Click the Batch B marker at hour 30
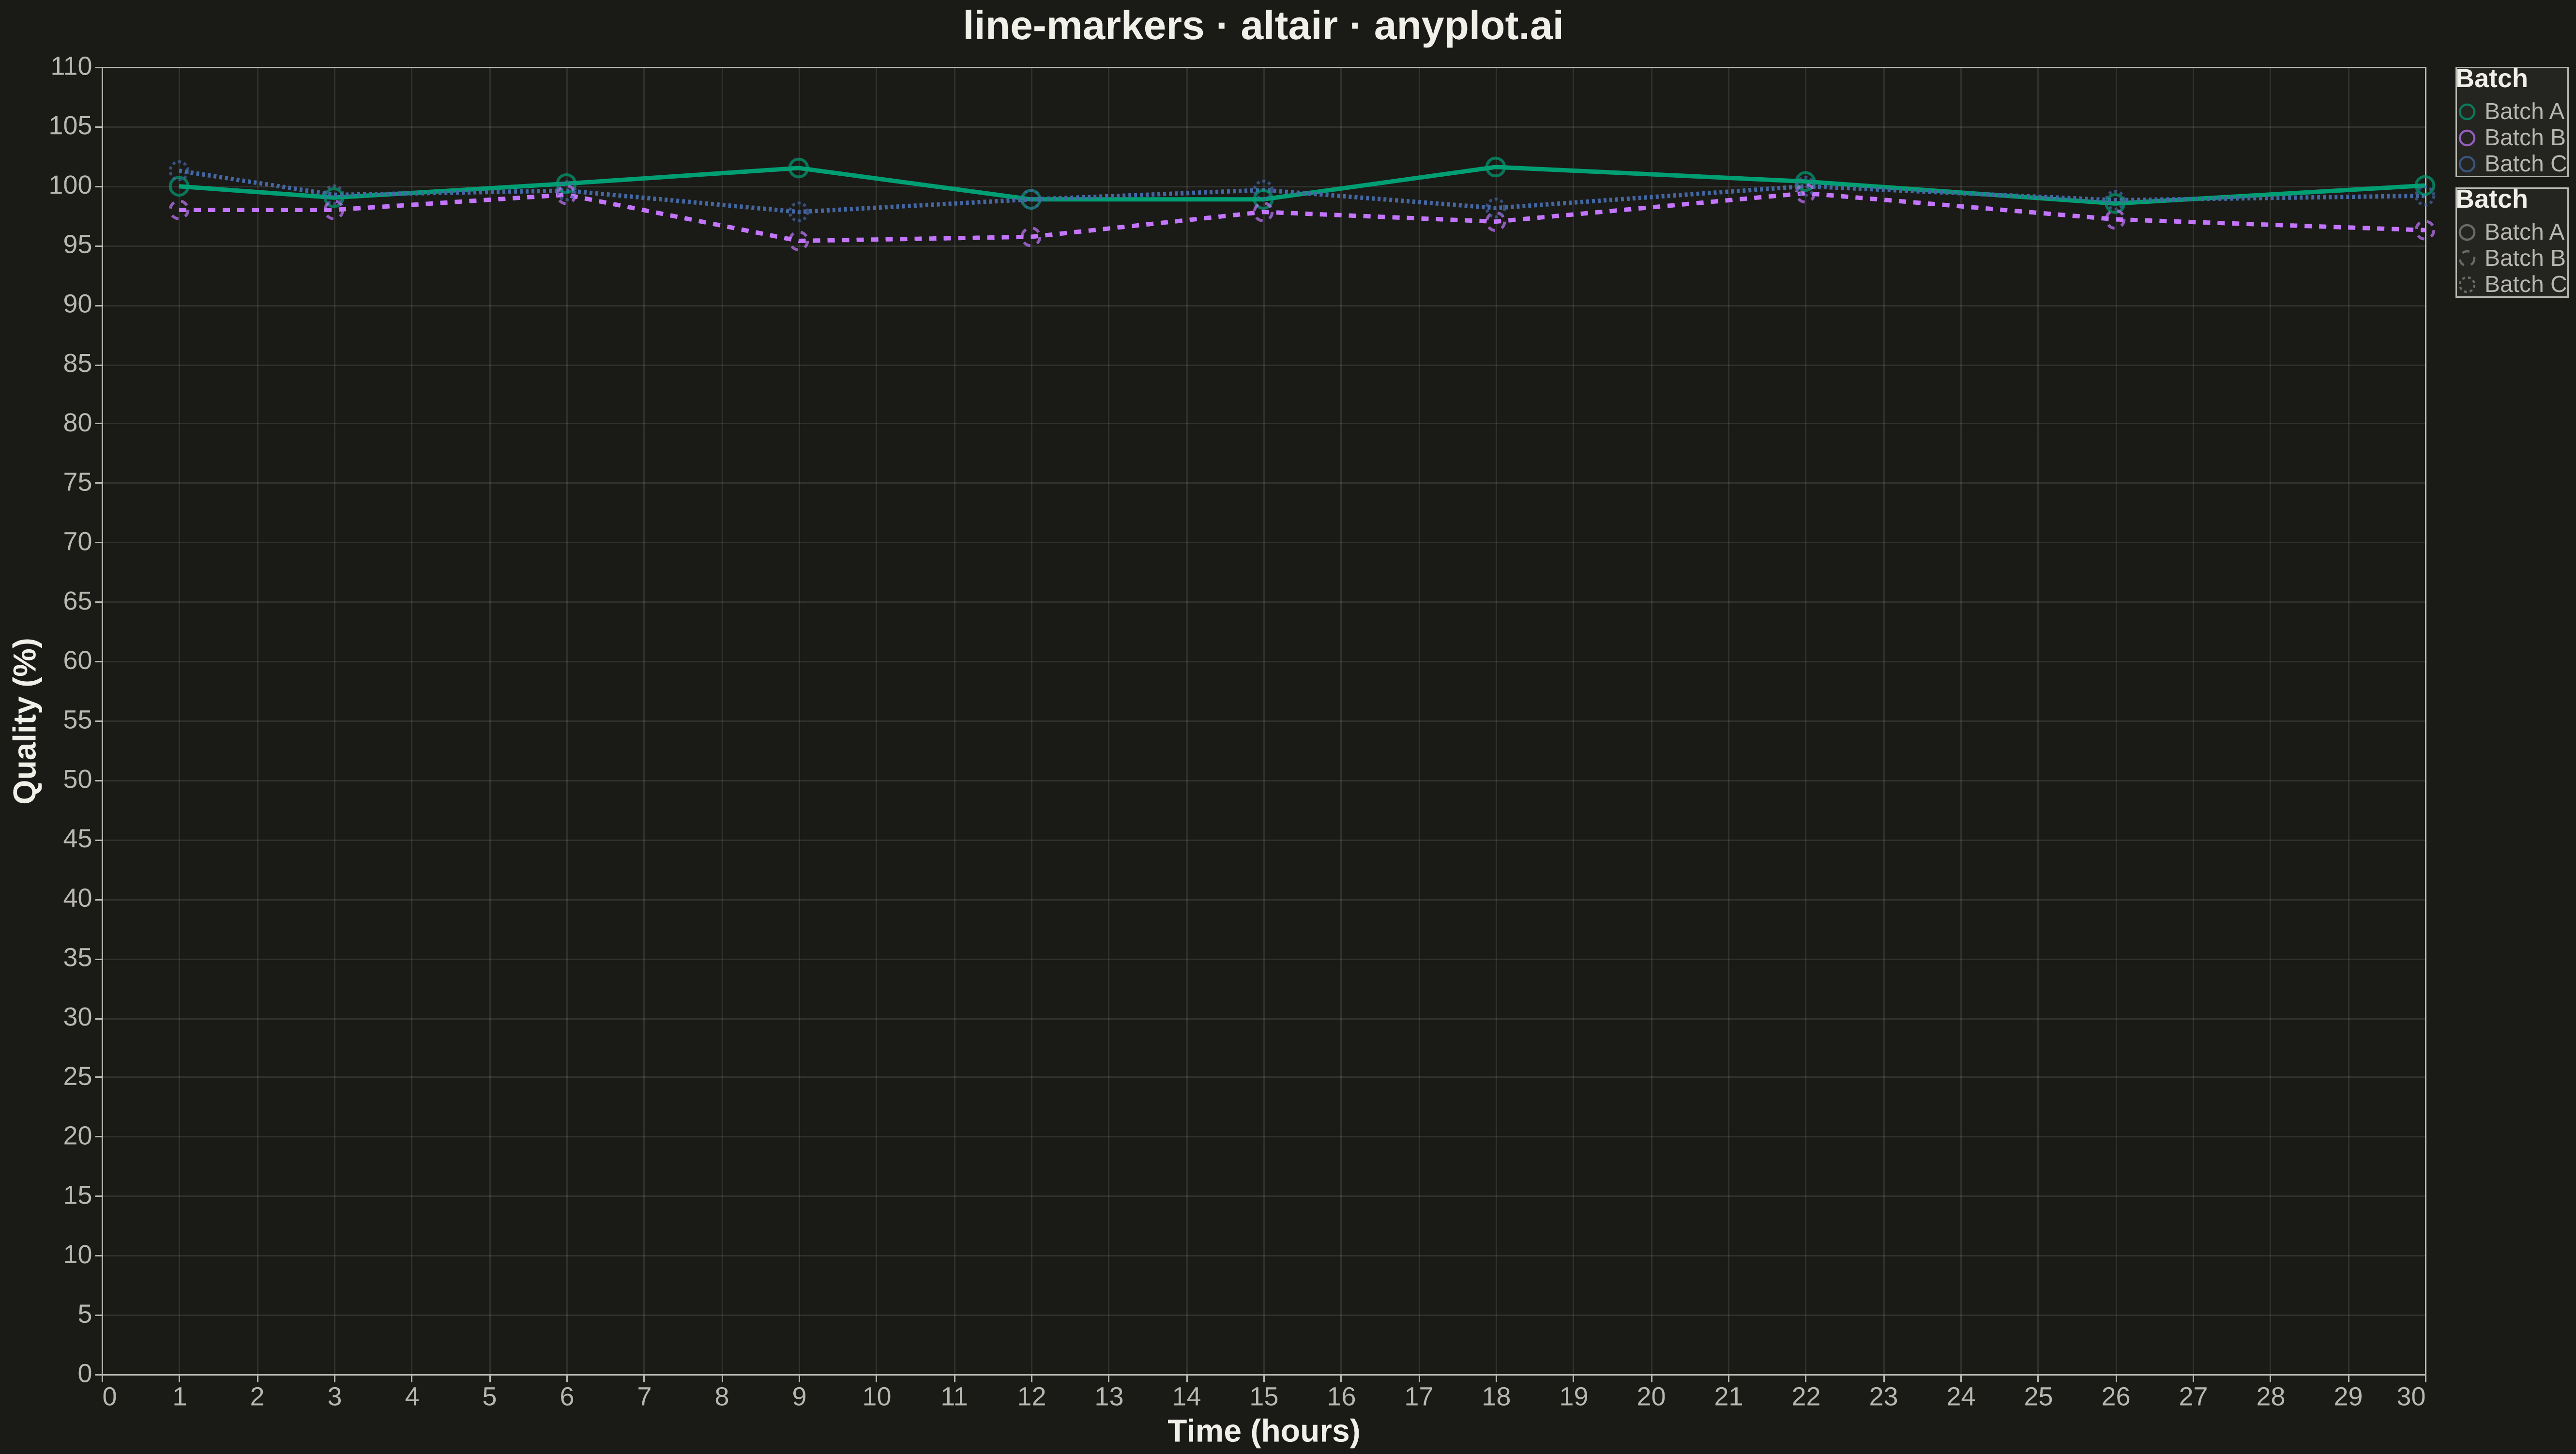 point(2424,230)
